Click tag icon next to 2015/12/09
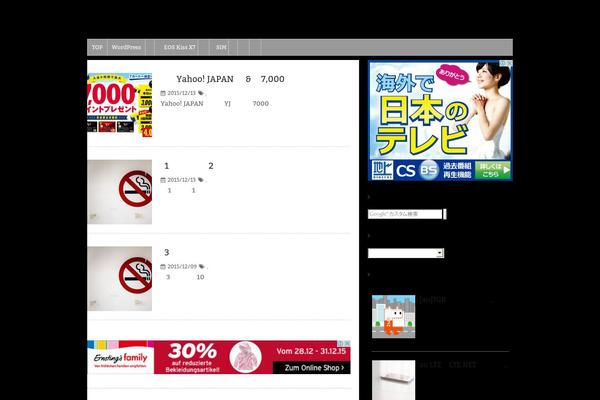 (x=201, y=266)
